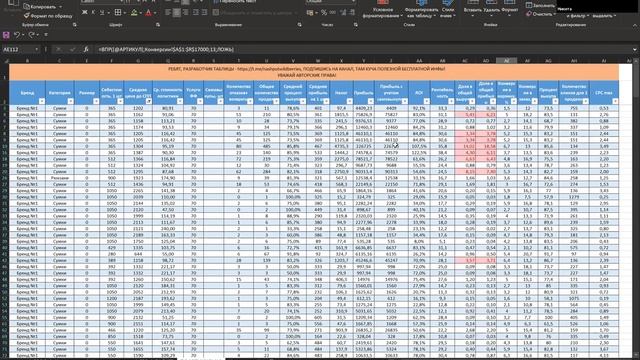The height and width of the screenshot is (360, 640).
Task: Open font group dialog launcher
Action: pyautogui.click(x=158, y=25)
